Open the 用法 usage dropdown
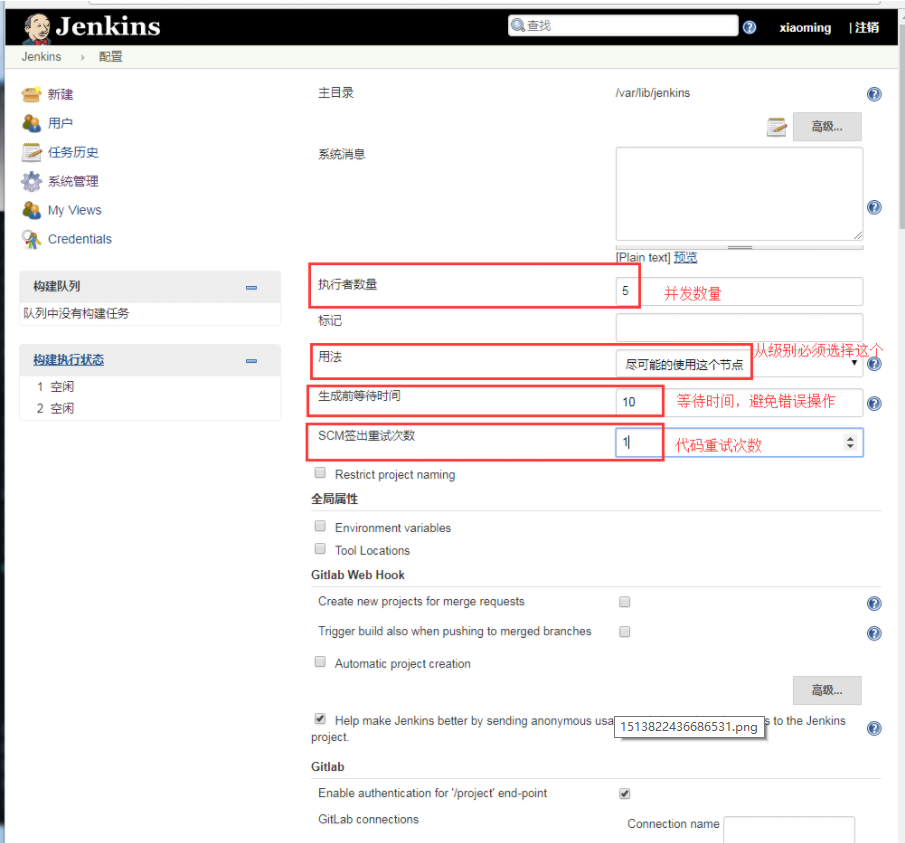 (739, 364)
